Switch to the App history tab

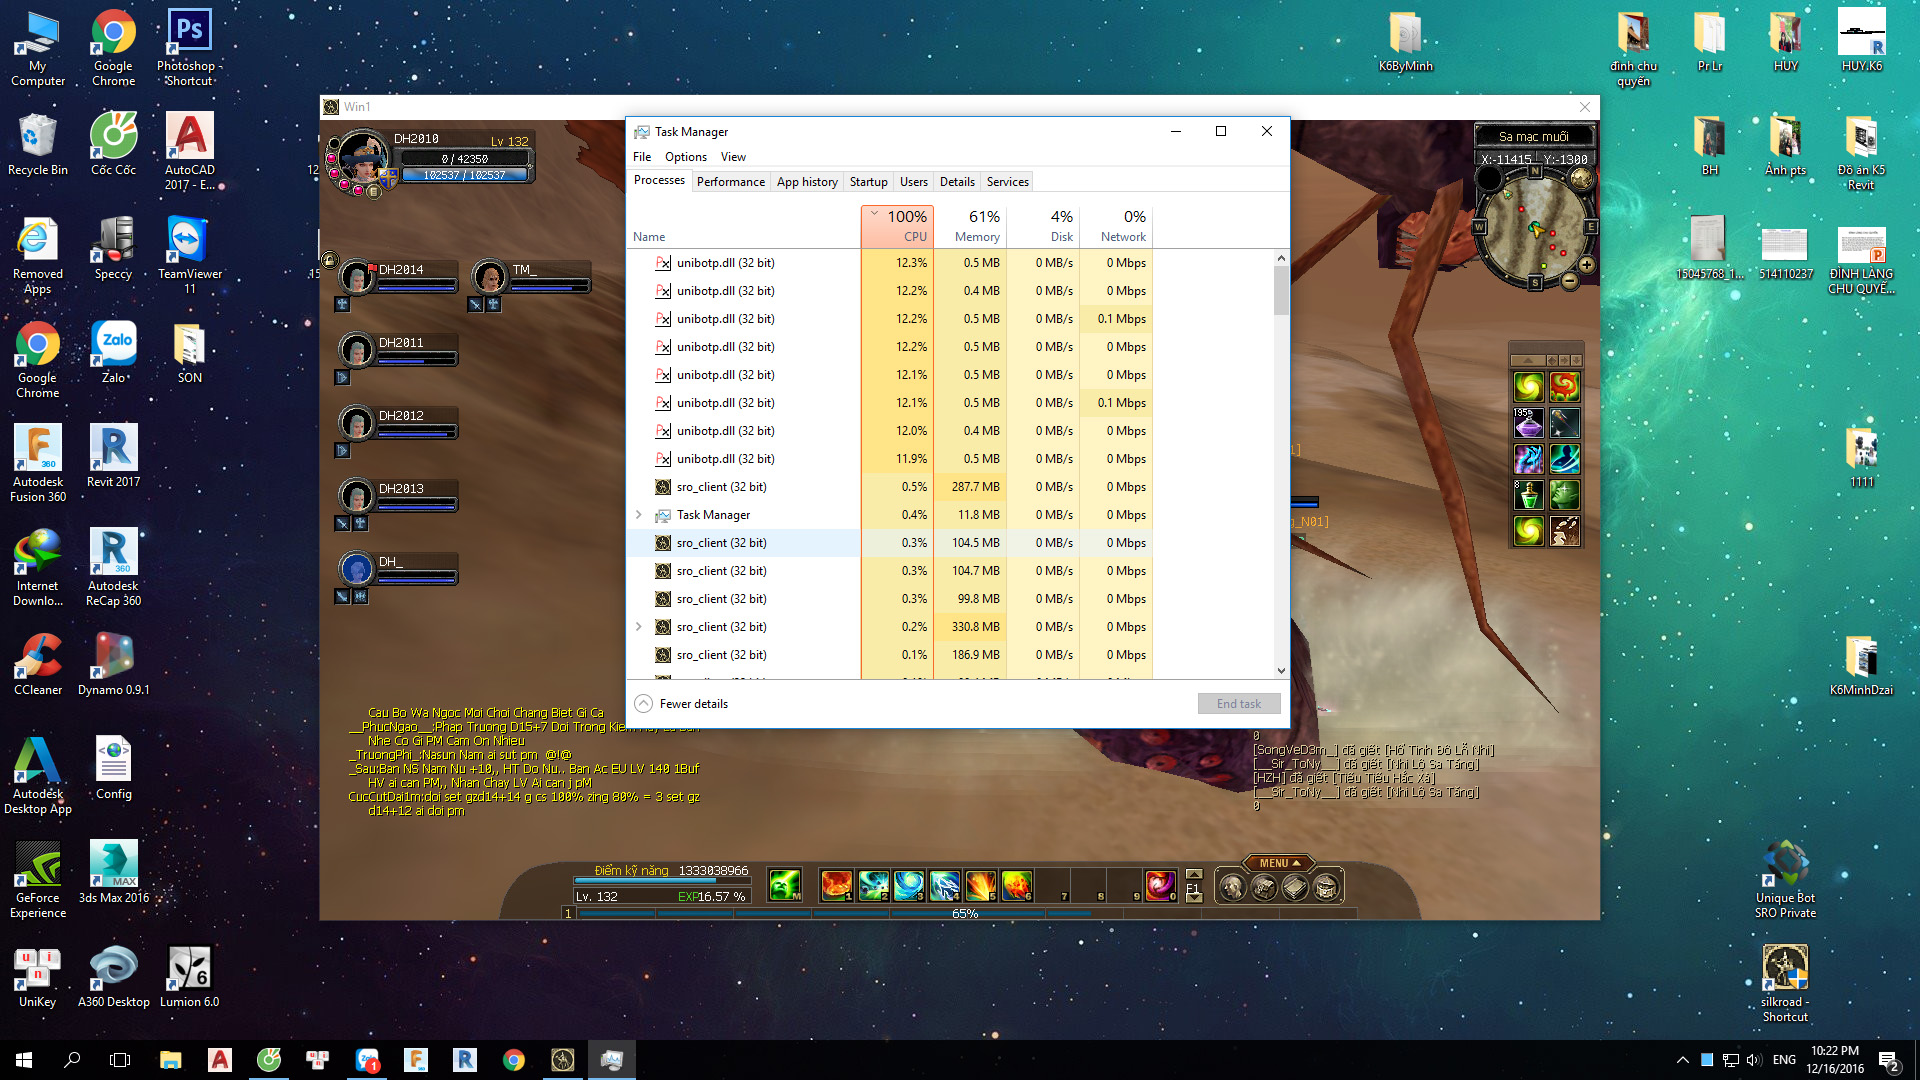click(x=807, y=182)
